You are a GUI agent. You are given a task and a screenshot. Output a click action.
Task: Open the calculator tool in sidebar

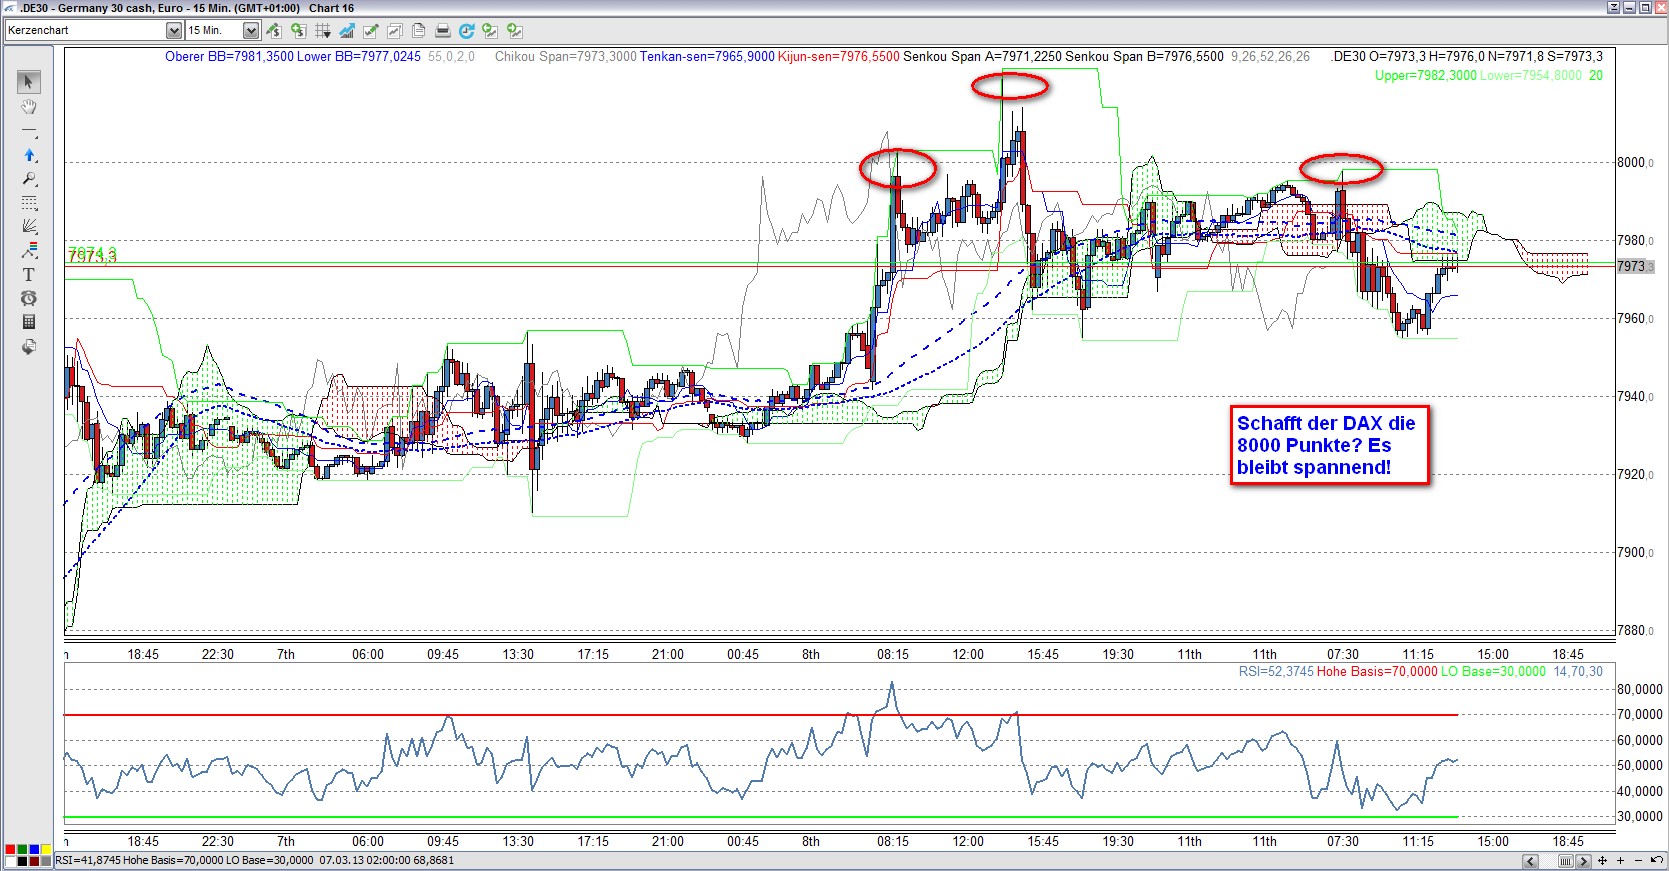tap(28, 322)
